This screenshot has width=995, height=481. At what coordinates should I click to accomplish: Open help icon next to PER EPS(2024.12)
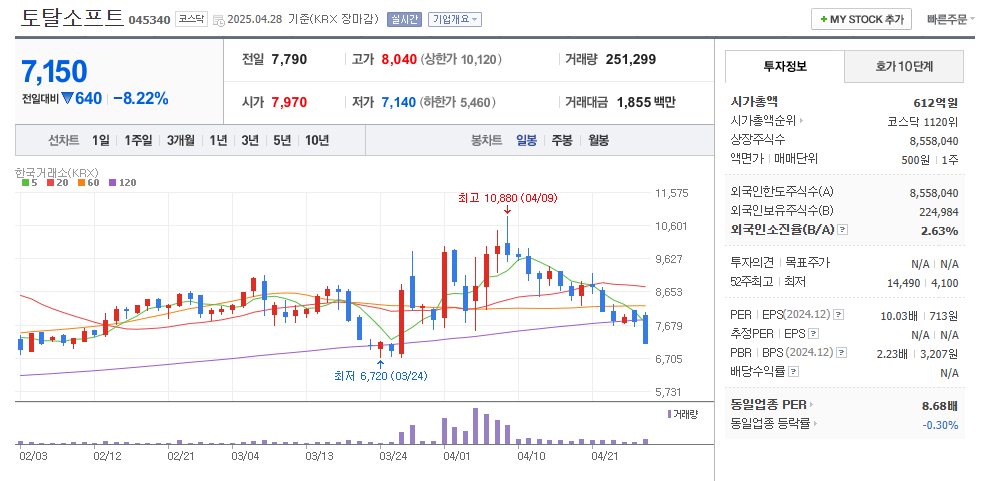click(838, 315)
